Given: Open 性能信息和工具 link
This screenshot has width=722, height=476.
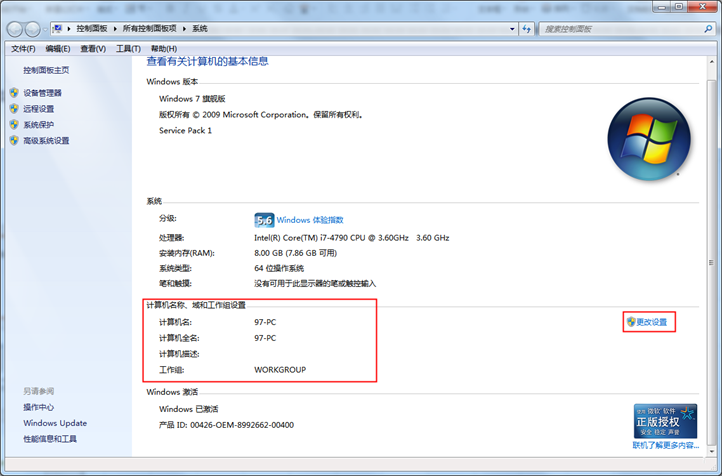Looking at the screenshot, I should pyautogui.click(x=50, y=439).
